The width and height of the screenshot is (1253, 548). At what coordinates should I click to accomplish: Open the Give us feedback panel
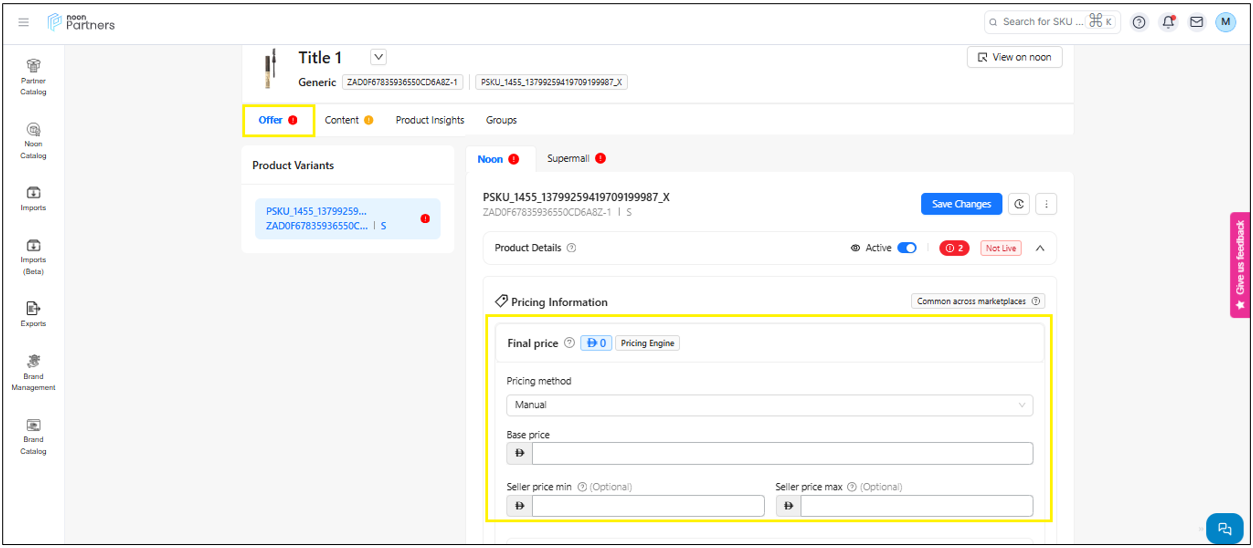[1240, 265]
